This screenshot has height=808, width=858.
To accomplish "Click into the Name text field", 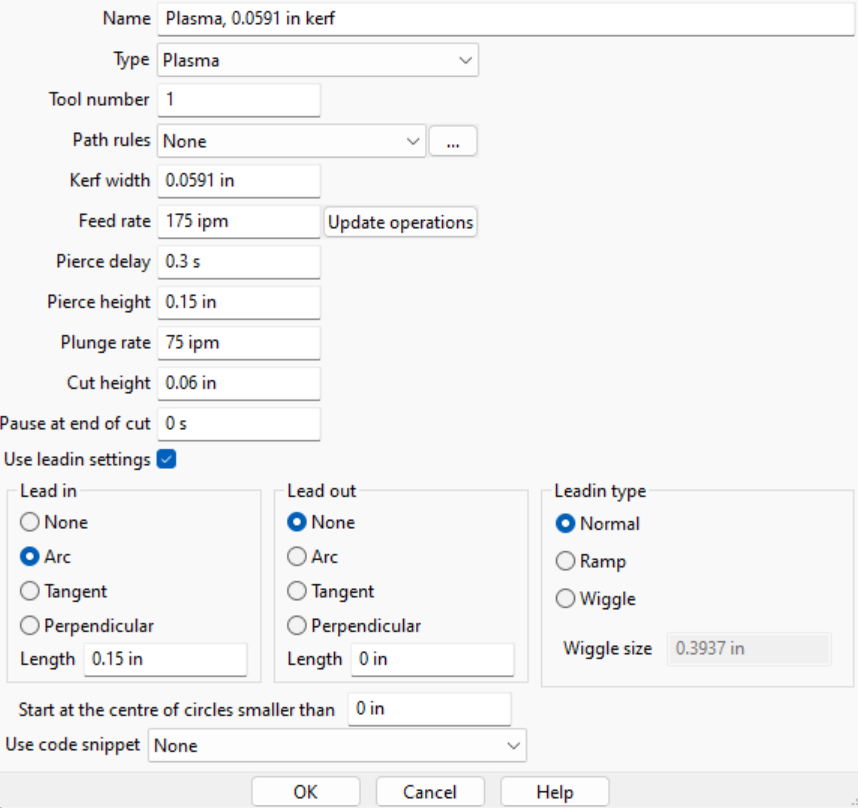I will click(x=505, y=18).
